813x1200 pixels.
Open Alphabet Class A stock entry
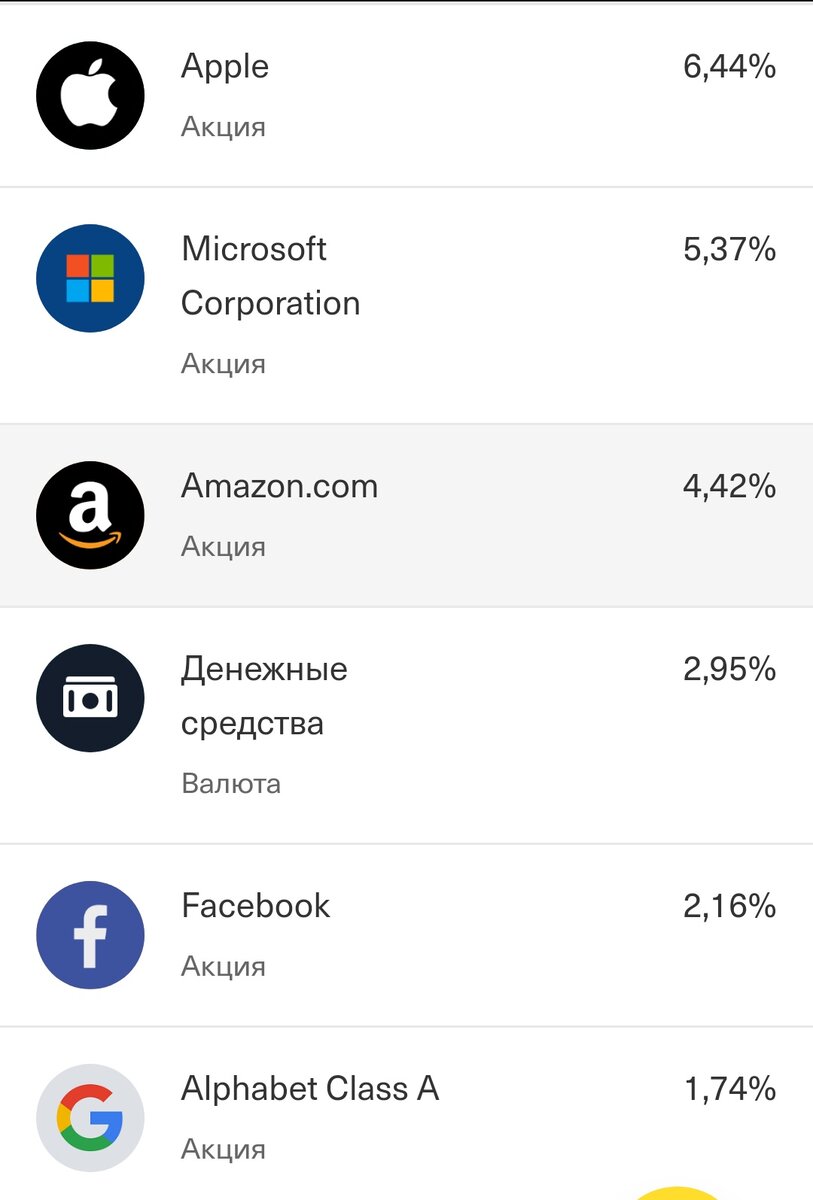pos(406,1114)
